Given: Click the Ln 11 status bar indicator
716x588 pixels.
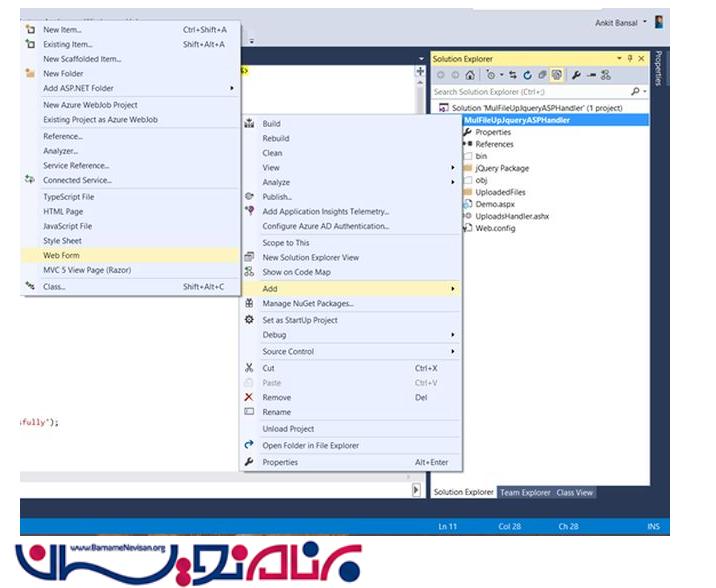Looking at the screenshot, I should coord(448,526).
